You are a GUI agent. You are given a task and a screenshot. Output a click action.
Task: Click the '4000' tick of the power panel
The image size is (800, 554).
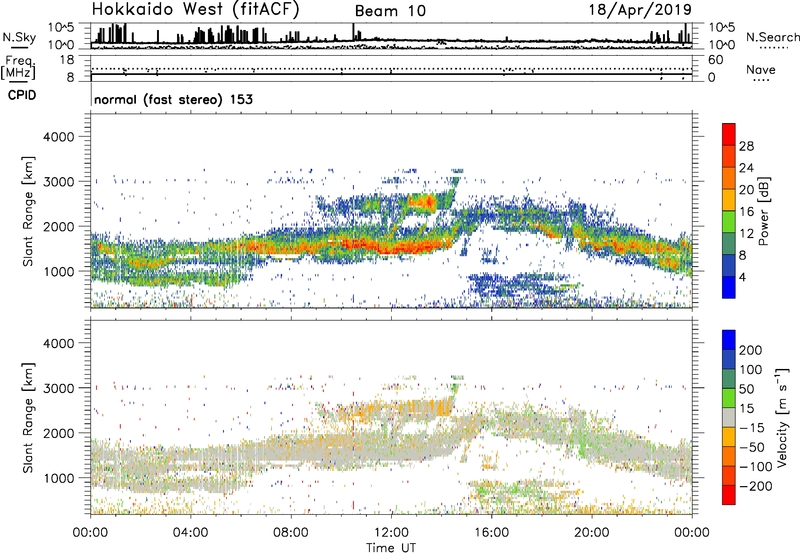pos(58,137)
